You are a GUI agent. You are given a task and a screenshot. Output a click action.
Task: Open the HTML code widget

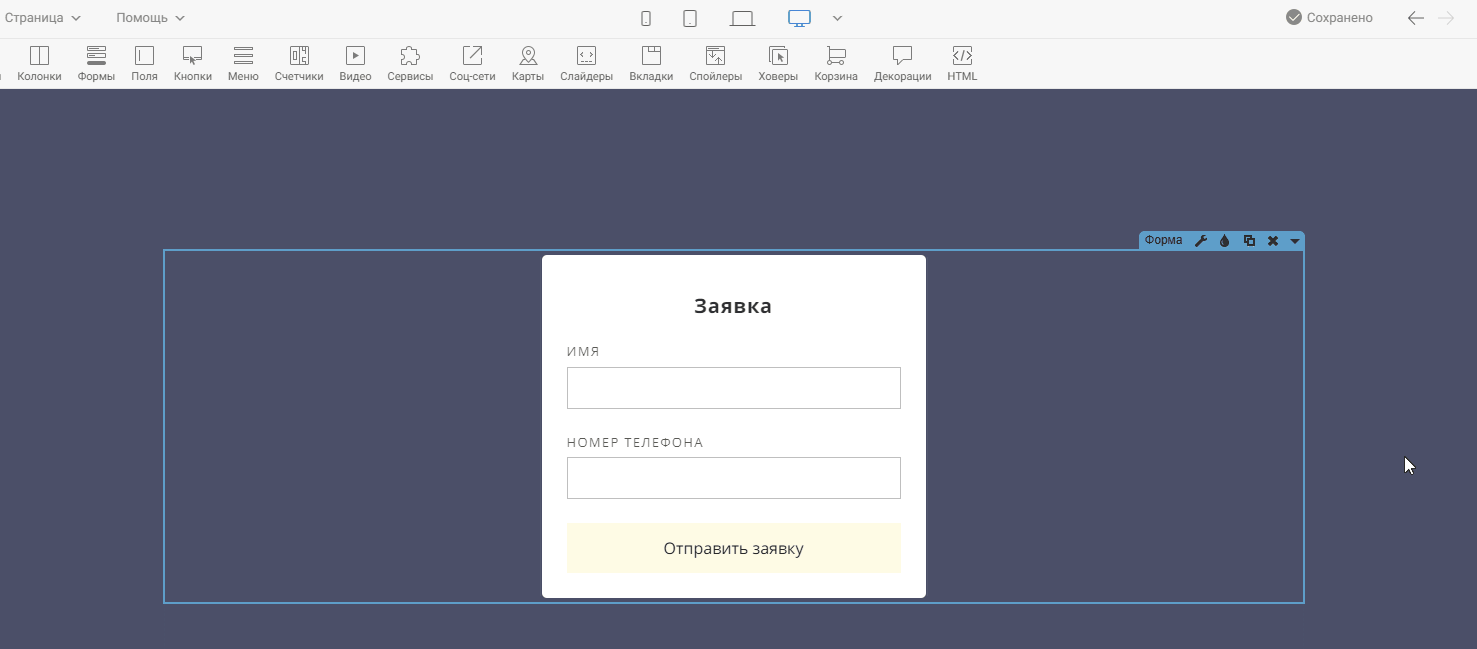tap(962, 64)
